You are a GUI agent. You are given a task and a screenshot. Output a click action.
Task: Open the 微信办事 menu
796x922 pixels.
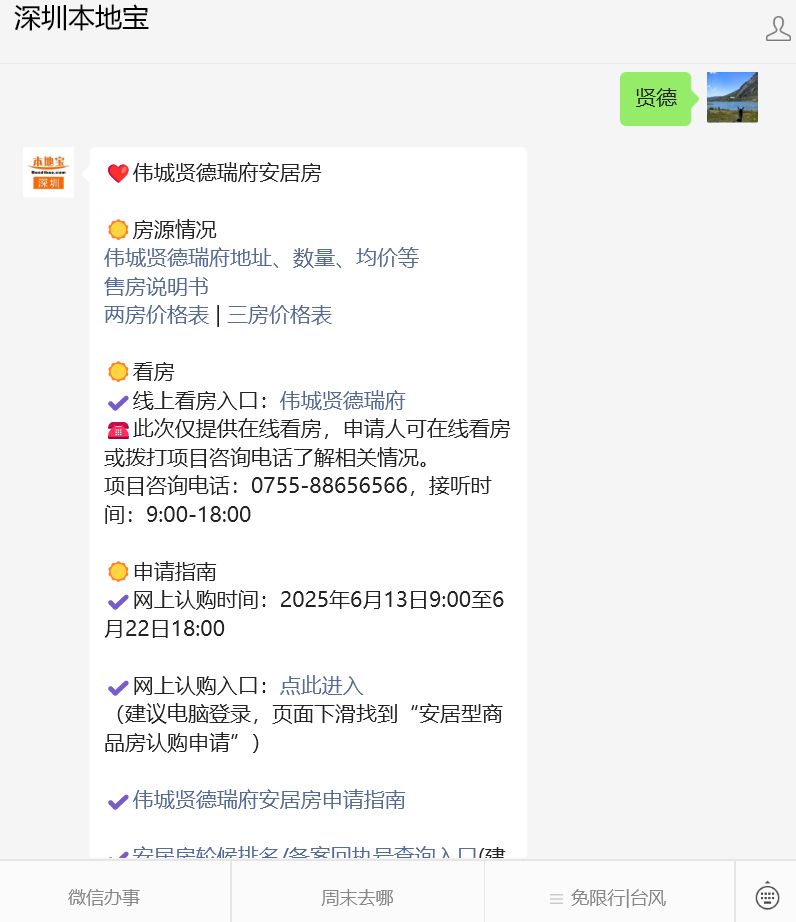click(x=104, y=897)
